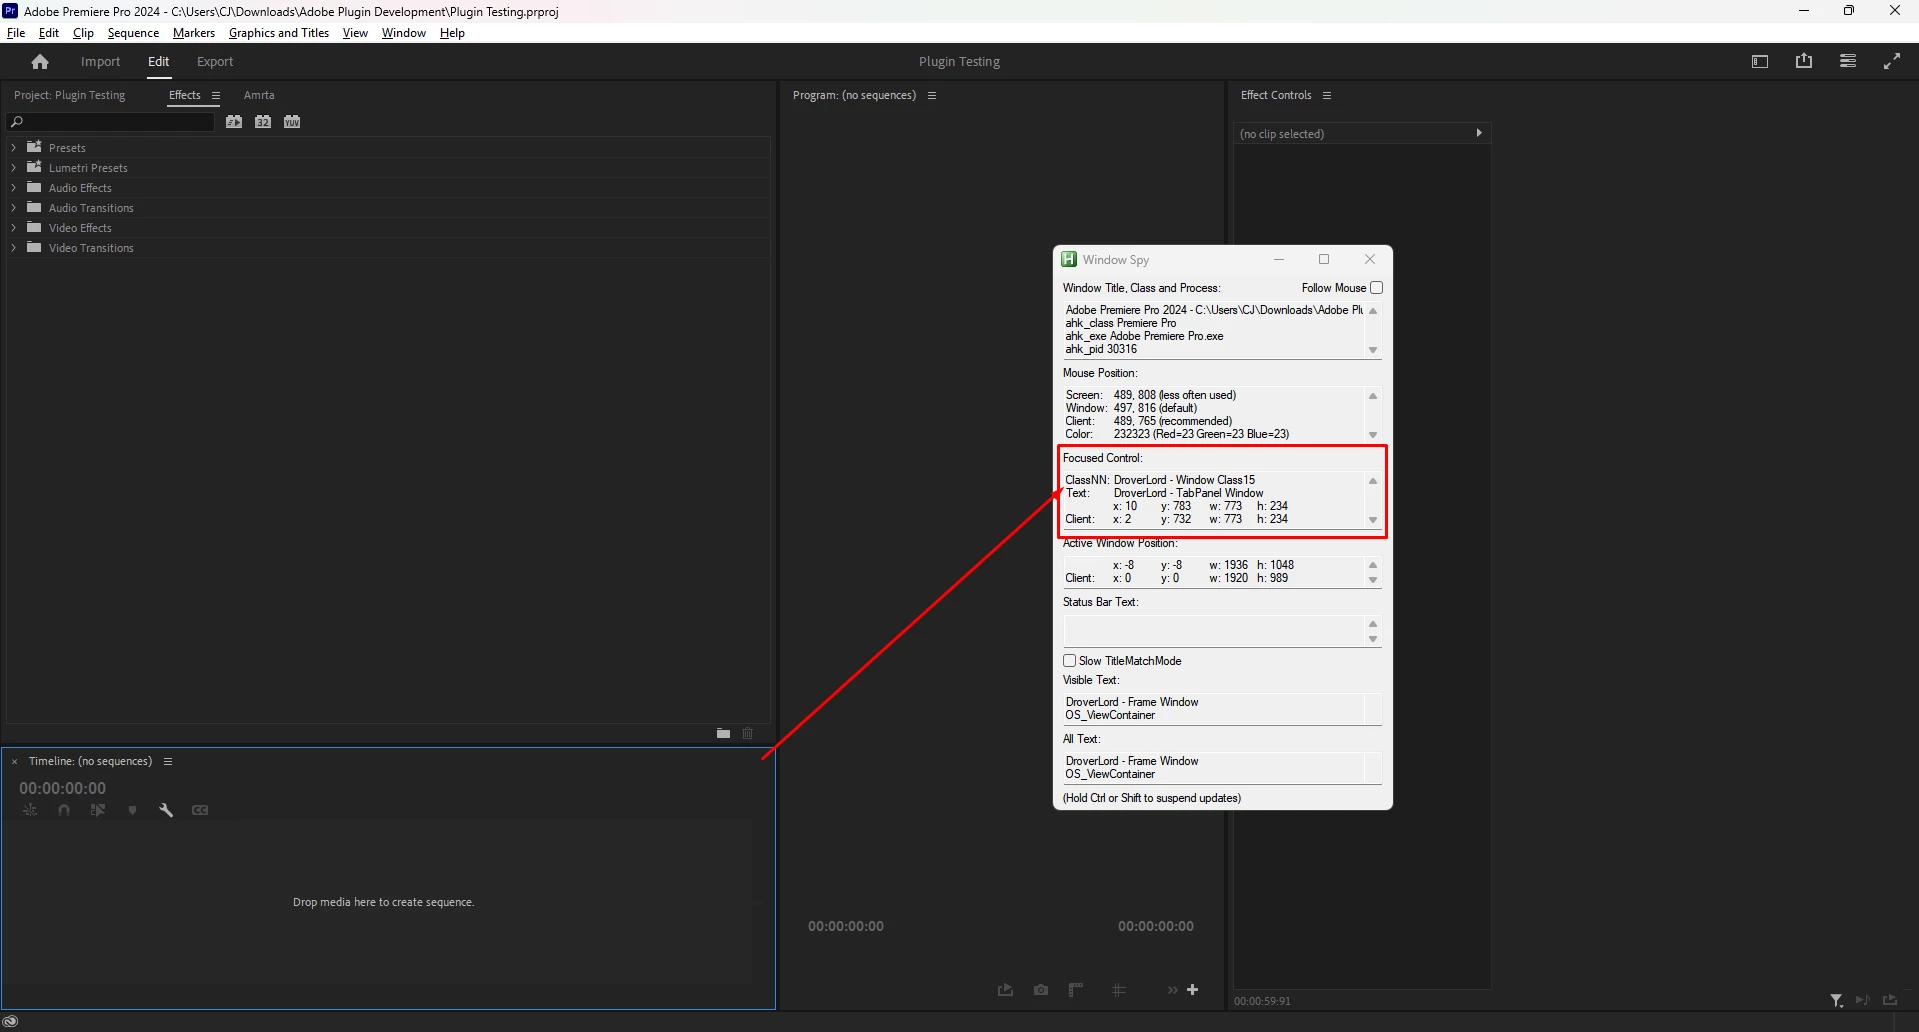Screen dimensions: 1919x1032
Task: Open Effect Controls filter properties icon
Action: pyautogui.click(x=1837, y=1000)
